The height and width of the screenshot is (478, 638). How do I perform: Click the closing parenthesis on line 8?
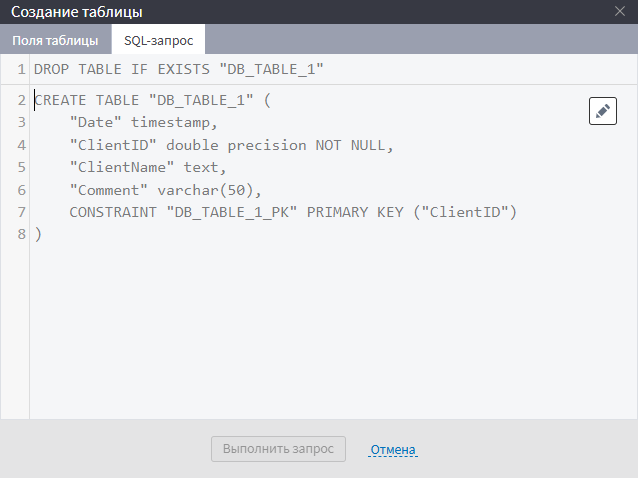(x=38, y=234)
